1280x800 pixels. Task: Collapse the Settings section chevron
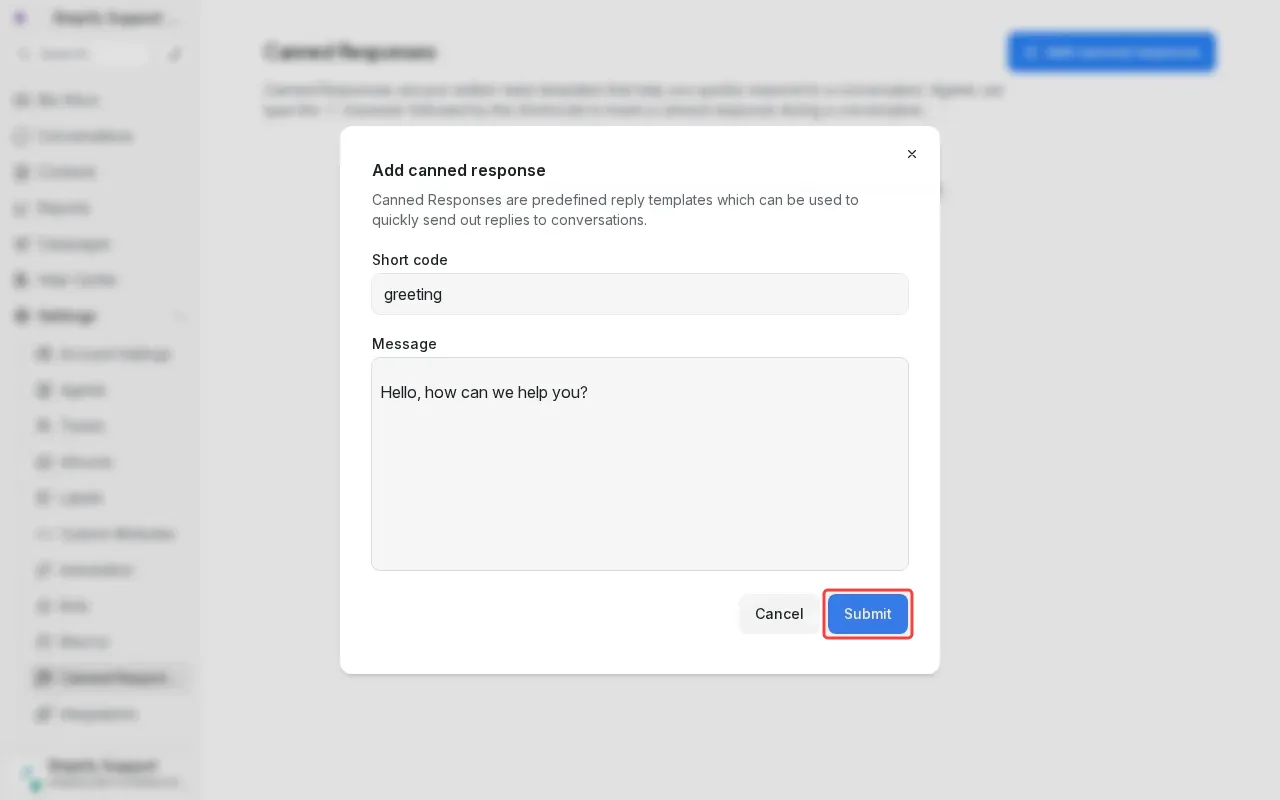[180, 316]
